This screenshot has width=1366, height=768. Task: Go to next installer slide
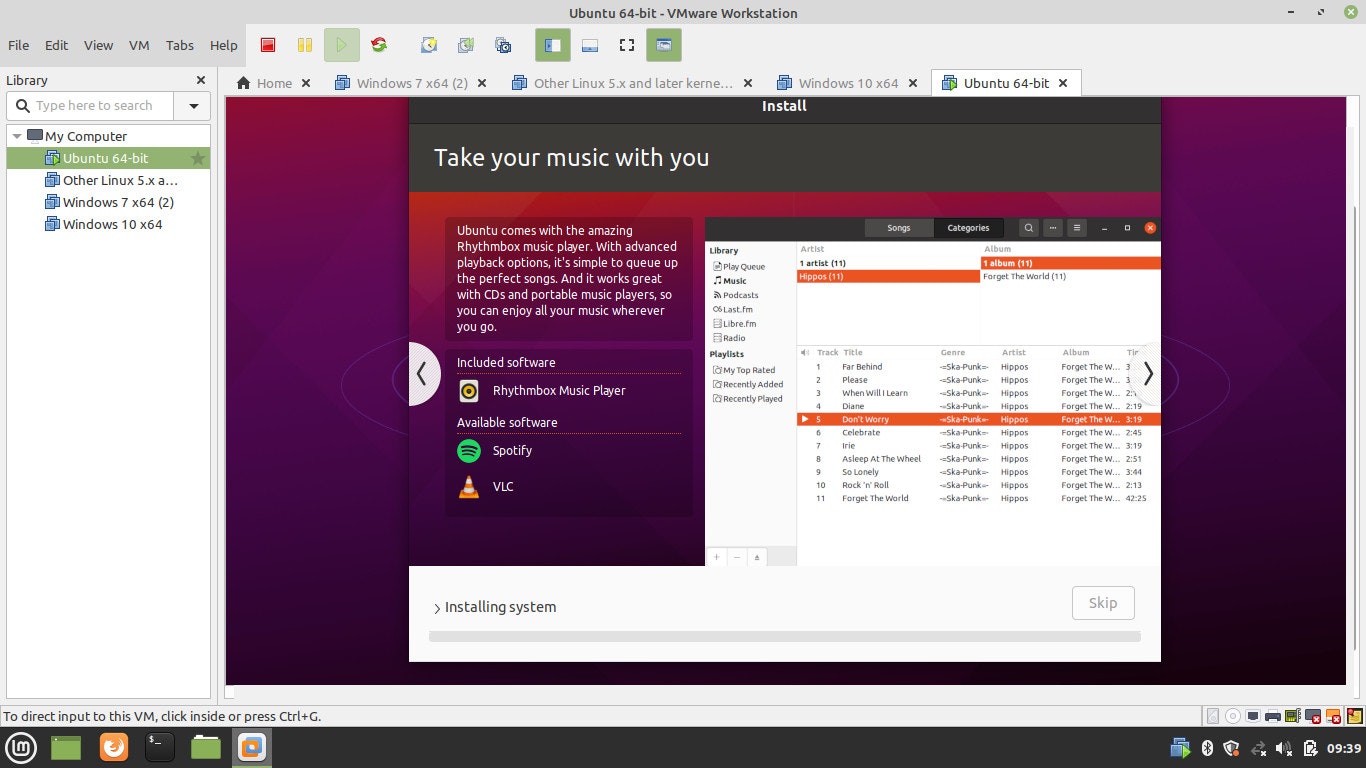click(1147, 374)
